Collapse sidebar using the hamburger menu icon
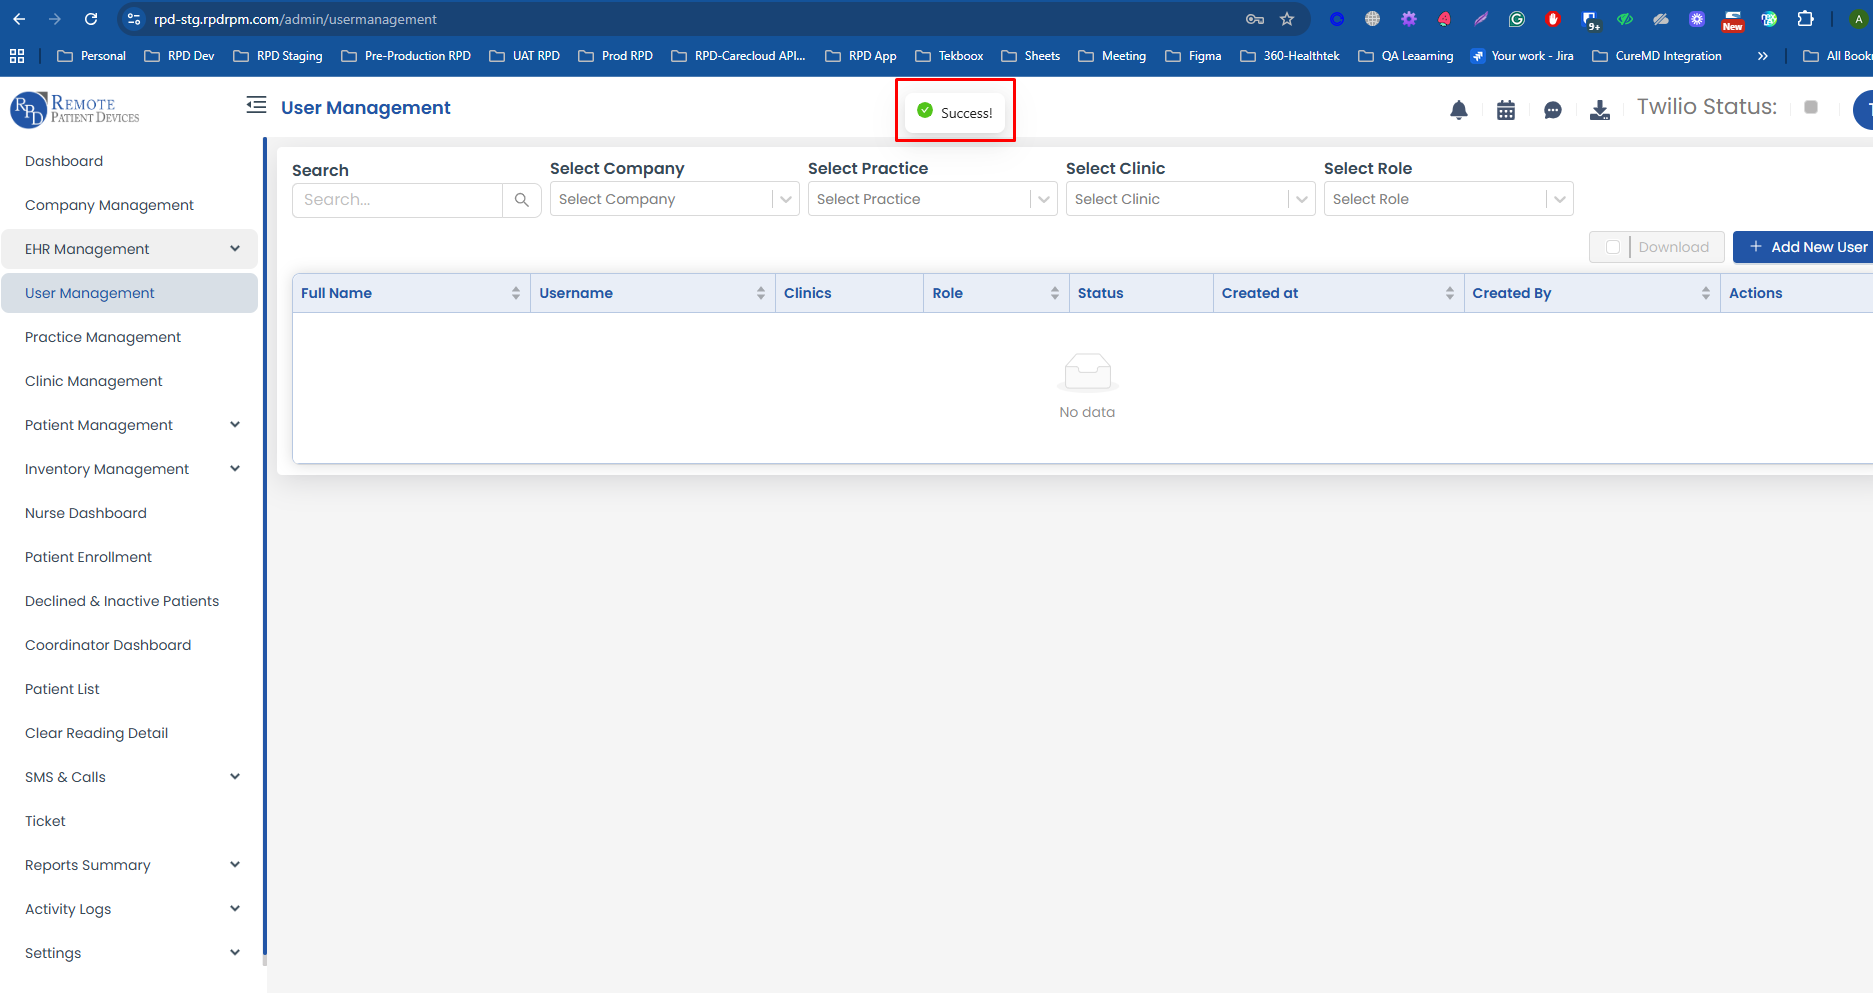Screen dimensions: 1873x993 click(256, 105)
